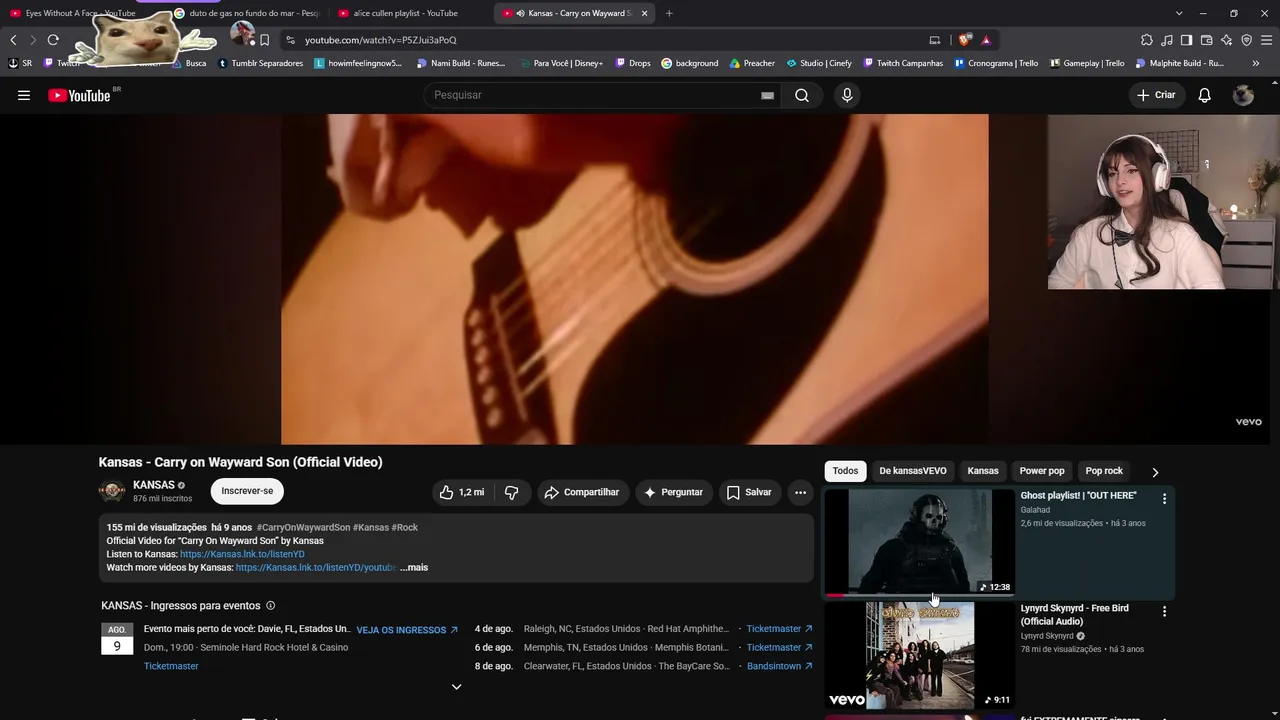Open Brave Rewards triangle icon

tap(986, 40)
